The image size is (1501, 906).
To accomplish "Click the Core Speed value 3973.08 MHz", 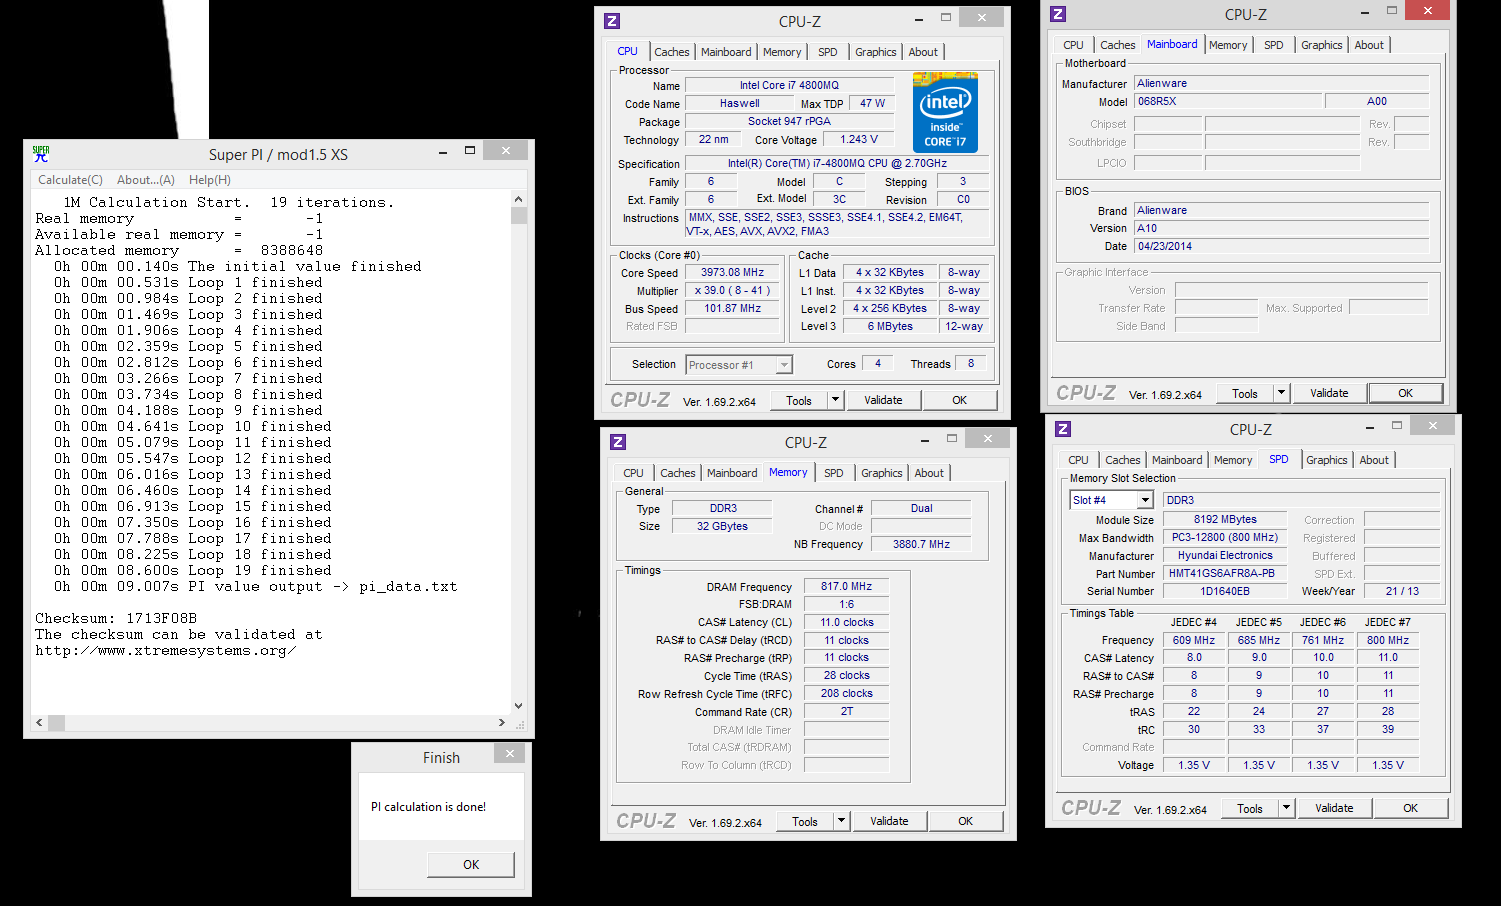I will pos(732,272).
